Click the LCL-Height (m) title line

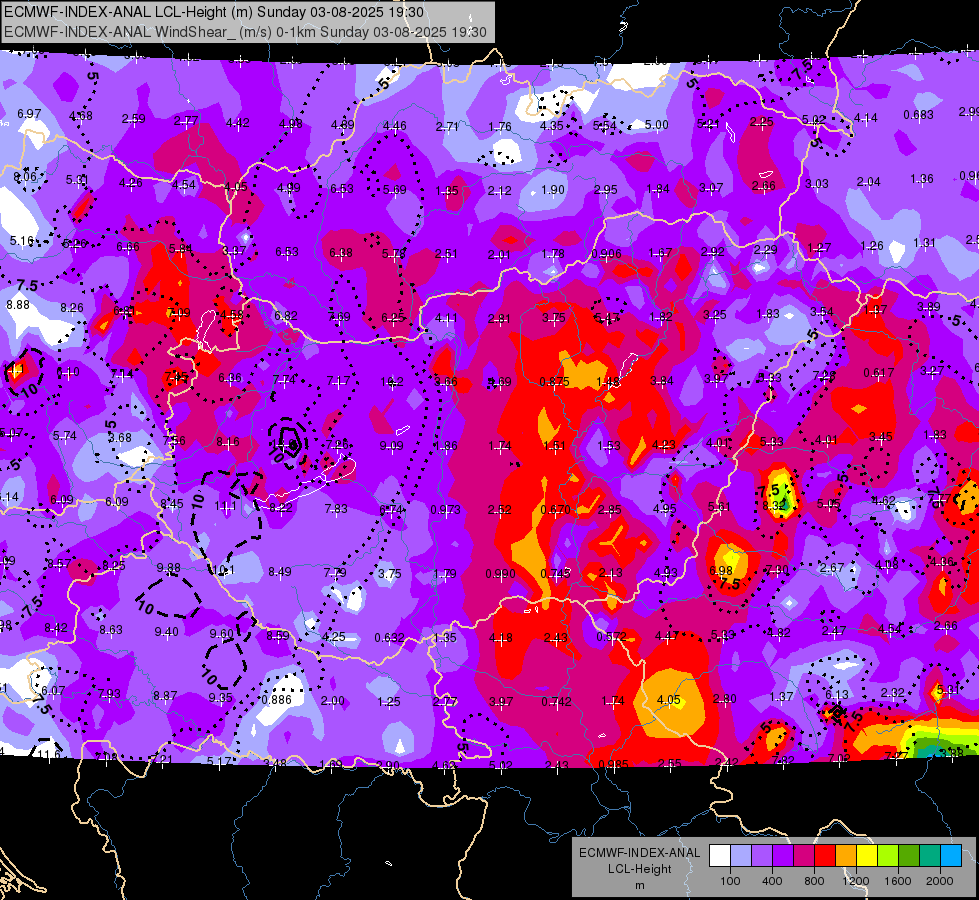pyautogui.click(x=214, y=12)
